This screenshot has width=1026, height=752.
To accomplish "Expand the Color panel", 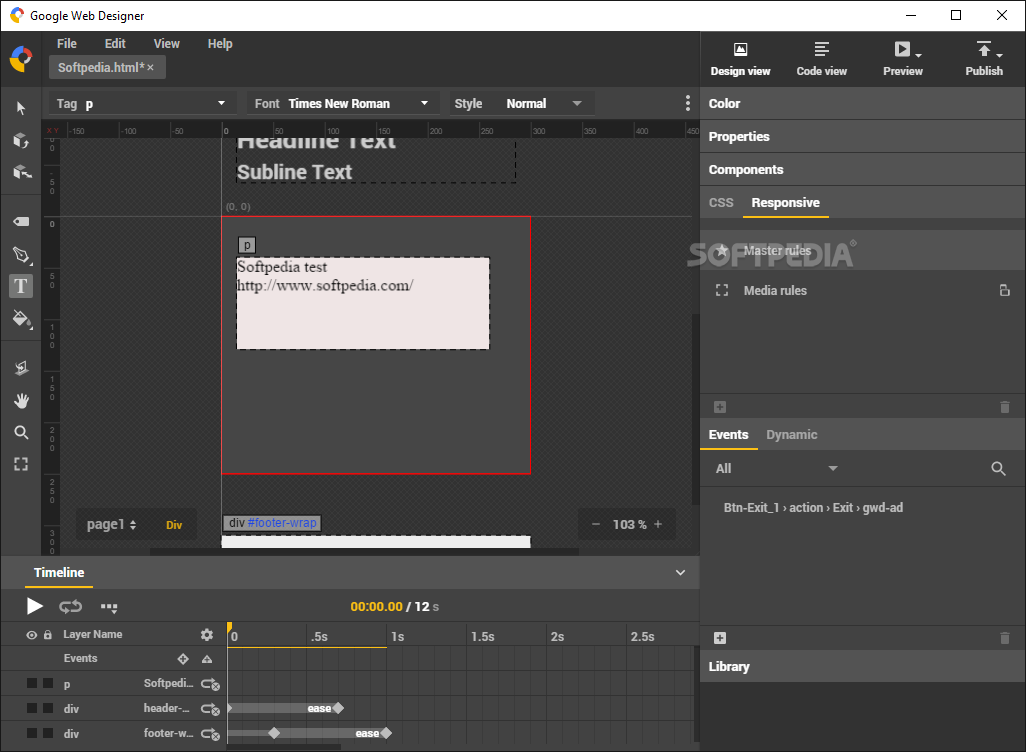I will [862, 103].
